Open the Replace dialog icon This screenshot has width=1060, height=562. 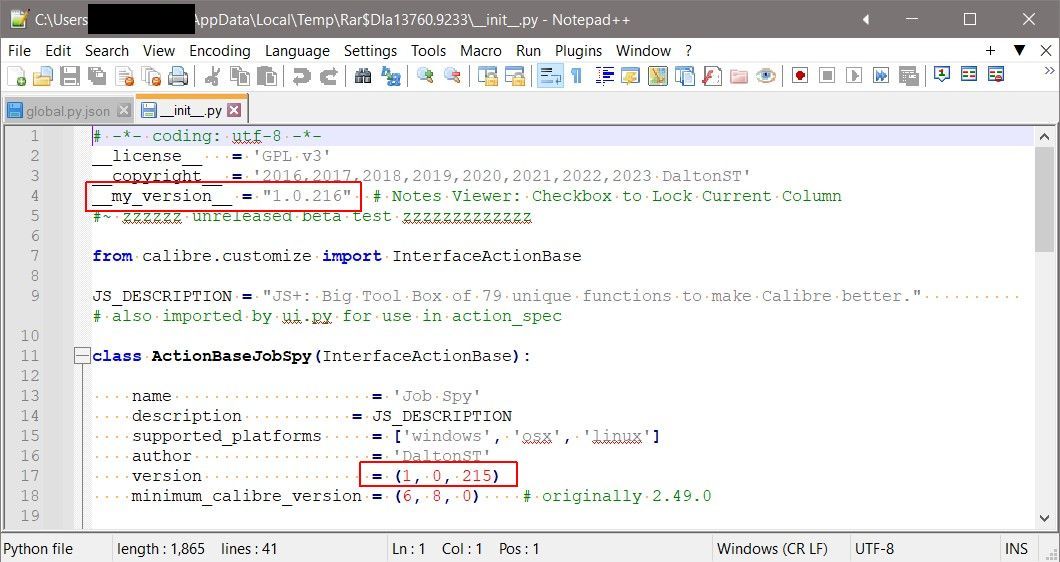(390, 76)
